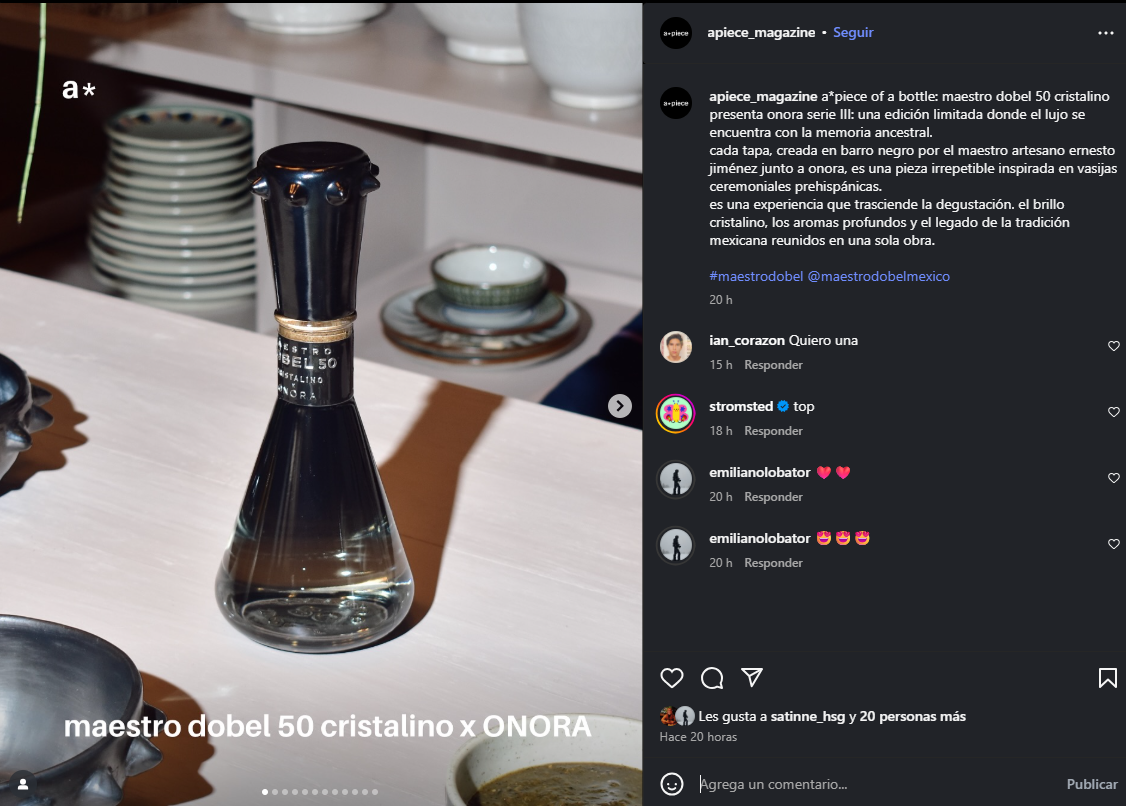Image resolution: width=1126 pixels, height=806 pixels.
Task: Open the #maestrodobel hashtag
Action: [x=755, y=277]
